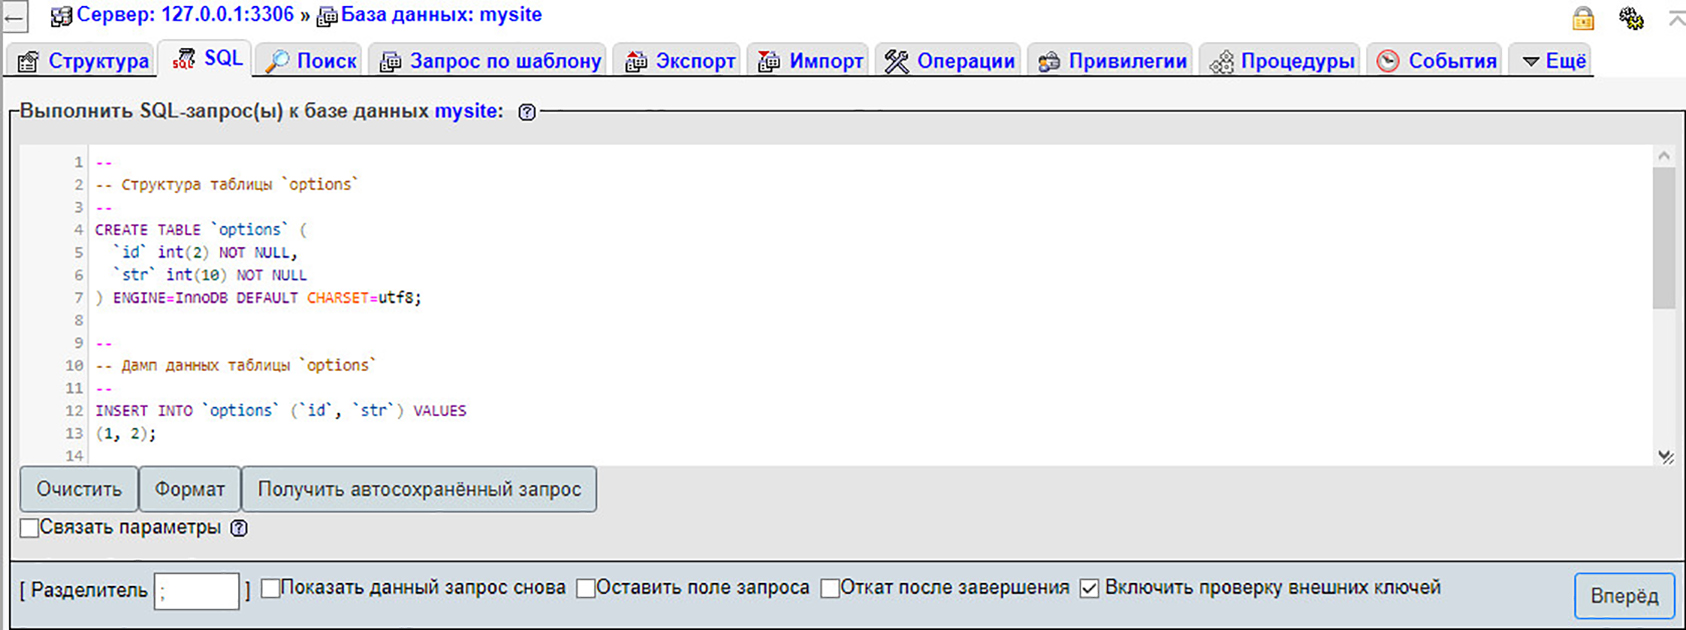Viewport: 1686px width, 630px height.
Task: Open page settings gear icon
Action: (x=1631, y=18)
